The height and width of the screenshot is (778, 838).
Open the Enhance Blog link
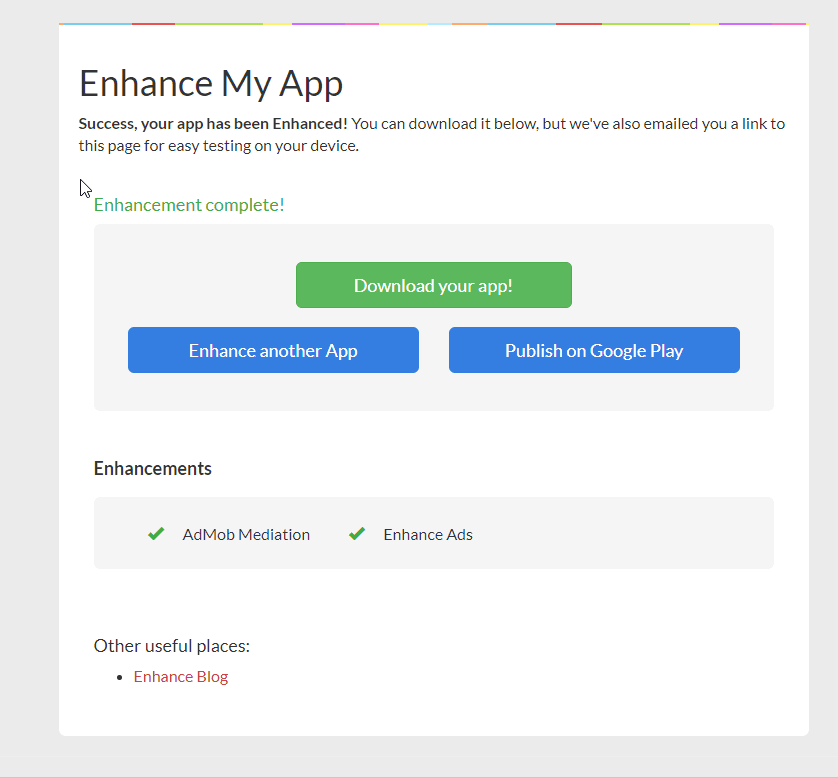pyautogui.click(x=180, y=676)
